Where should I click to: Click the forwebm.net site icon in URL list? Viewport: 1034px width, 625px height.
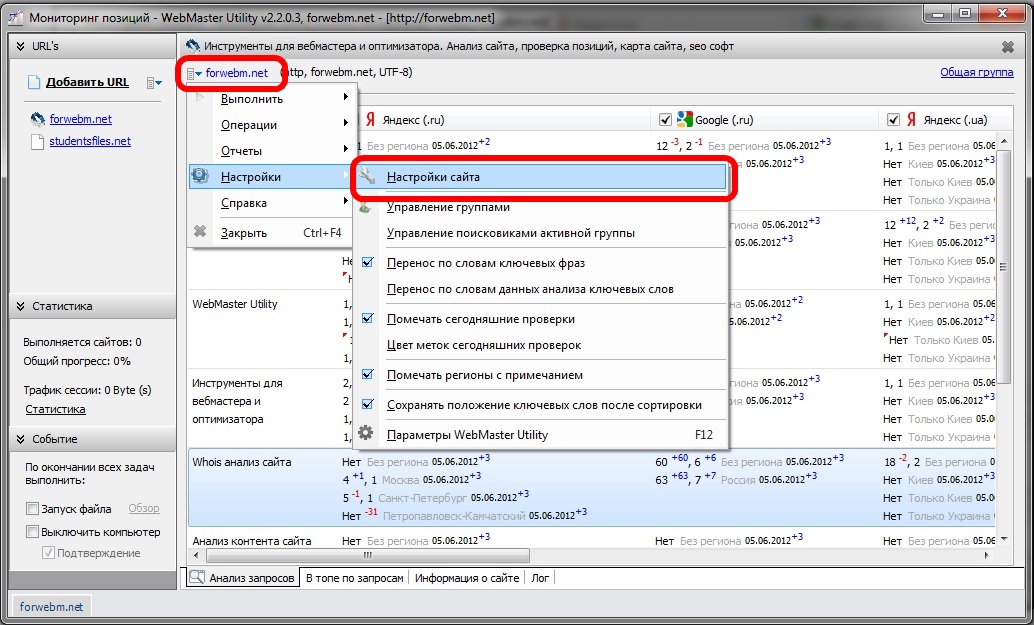point(38,119)
